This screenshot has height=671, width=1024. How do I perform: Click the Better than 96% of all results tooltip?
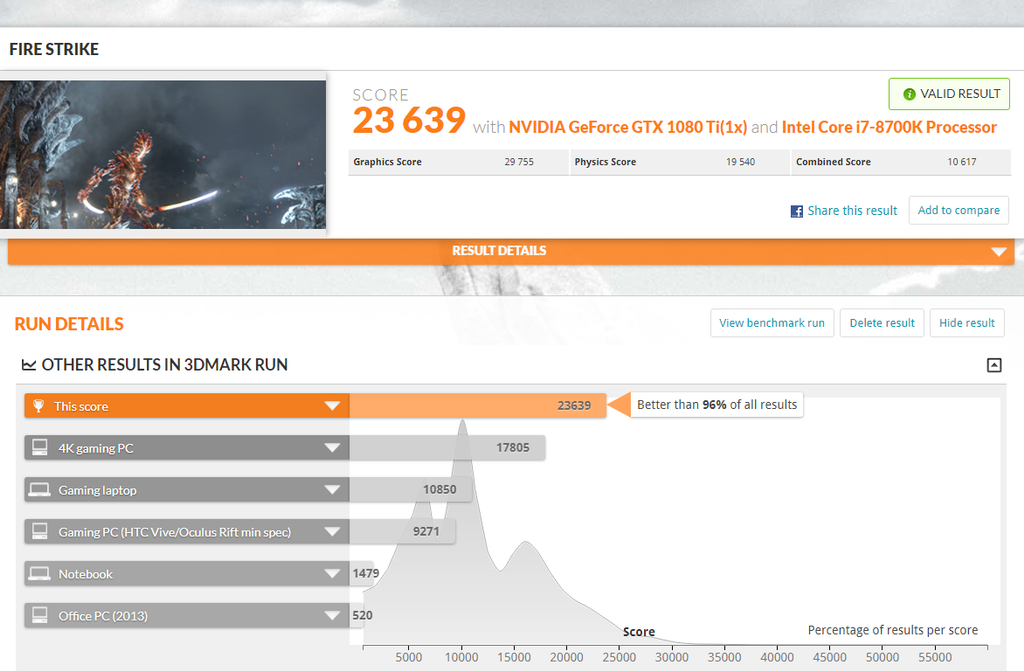click(x=716, y=404)
